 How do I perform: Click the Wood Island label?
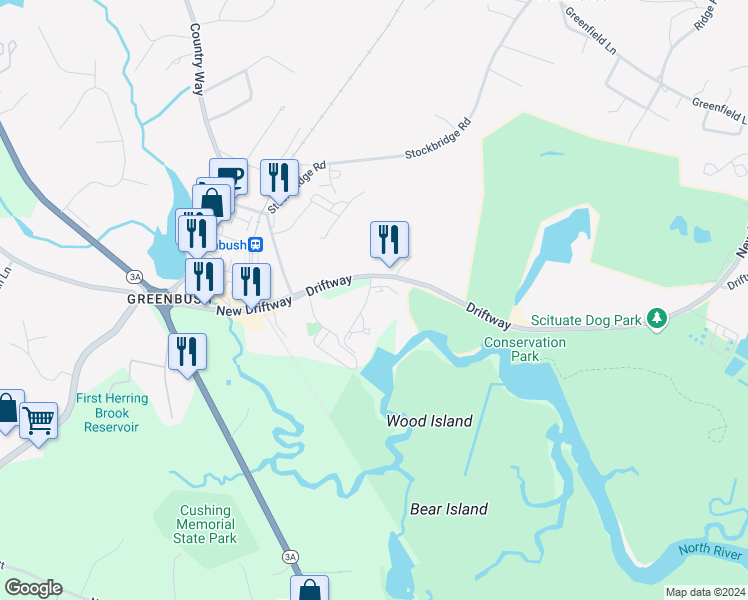[429, 421]
